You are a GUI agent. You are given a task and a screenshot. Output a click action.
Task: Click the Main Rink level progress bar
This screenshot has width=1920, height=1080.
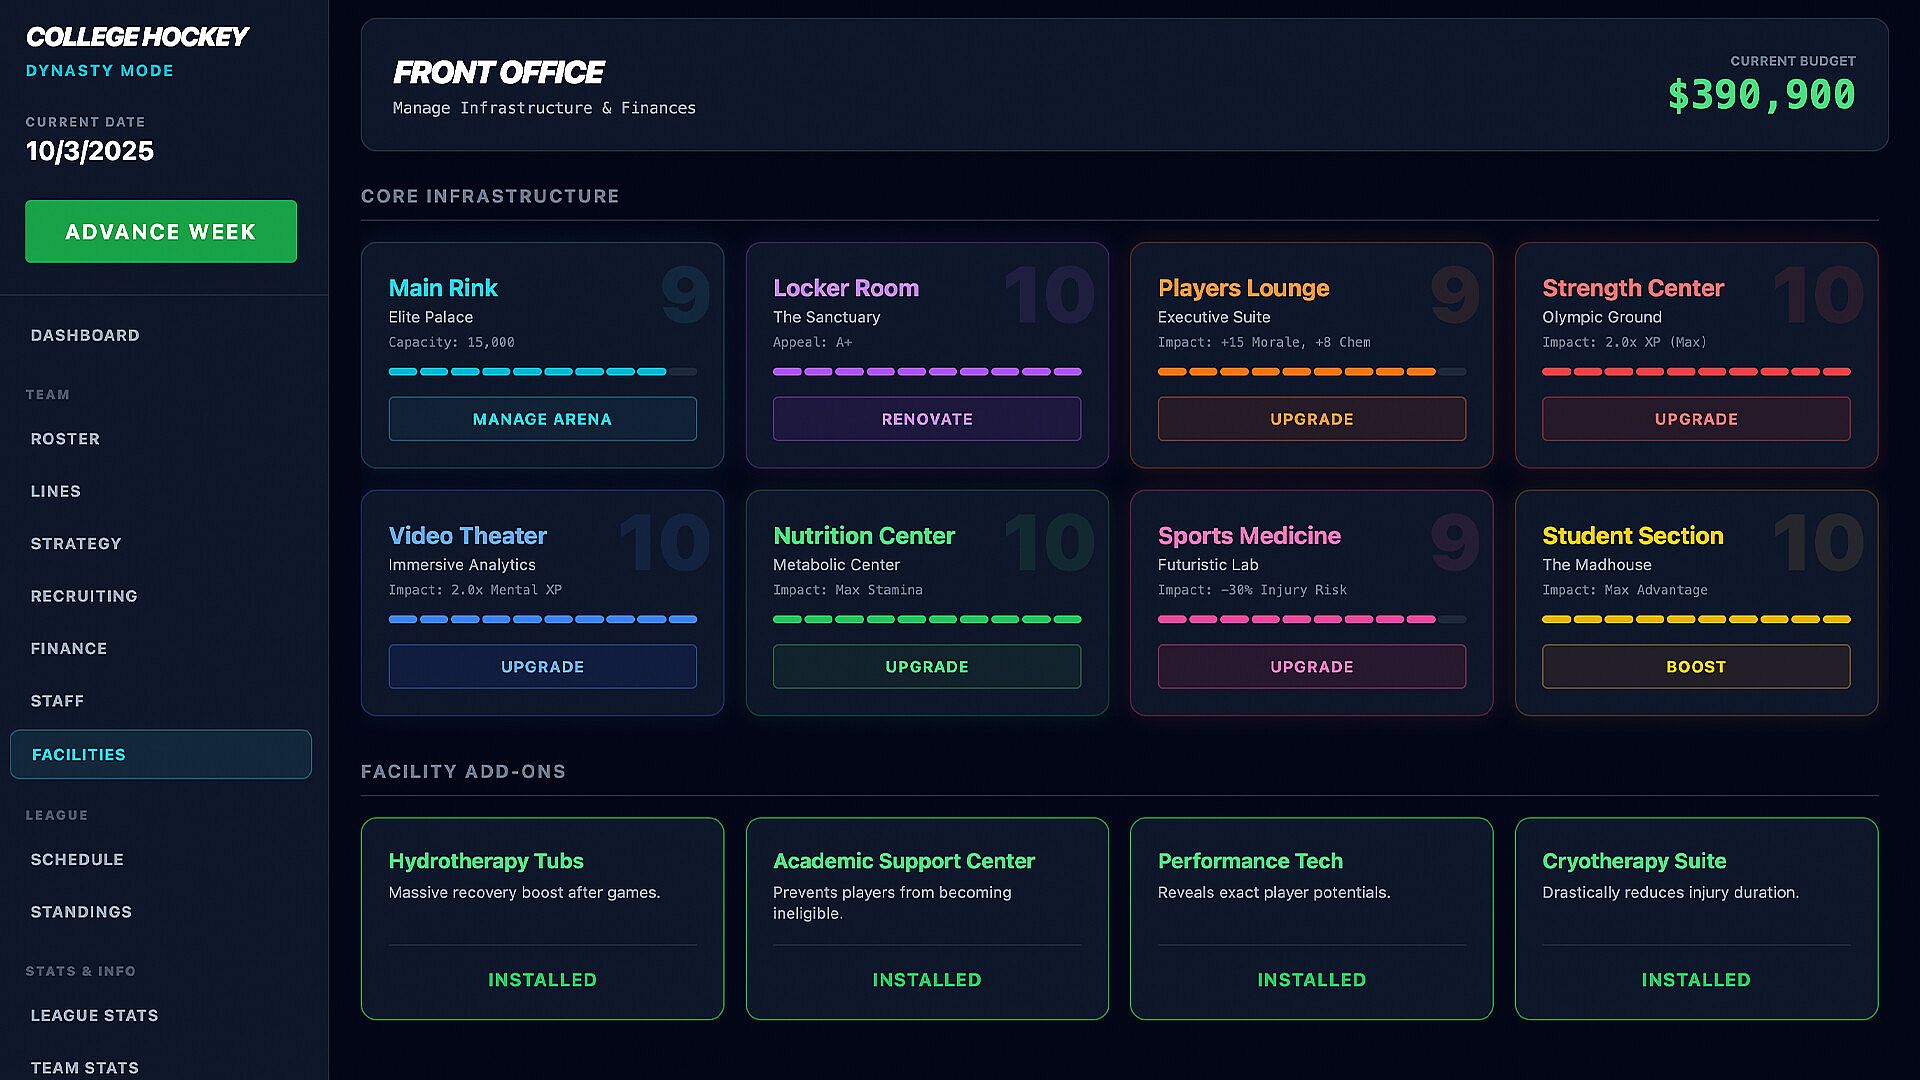(x=542, y=371)
